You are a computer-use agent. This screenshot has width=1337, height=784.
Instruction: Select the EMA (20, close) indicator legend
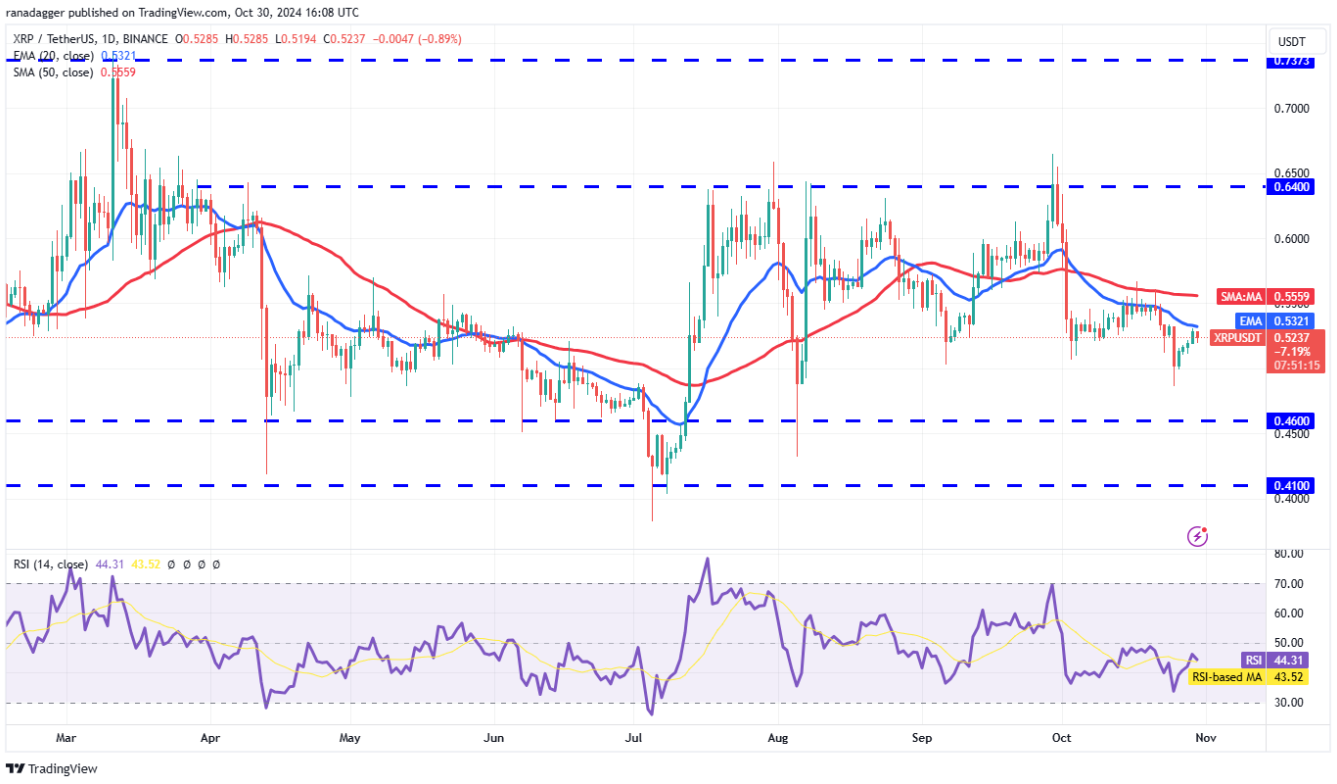pos(50,56)
